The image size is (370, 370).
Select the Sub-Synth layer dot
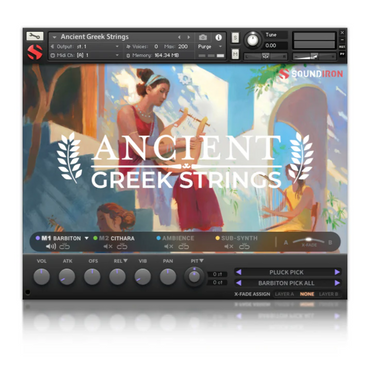tap(218, 238)
